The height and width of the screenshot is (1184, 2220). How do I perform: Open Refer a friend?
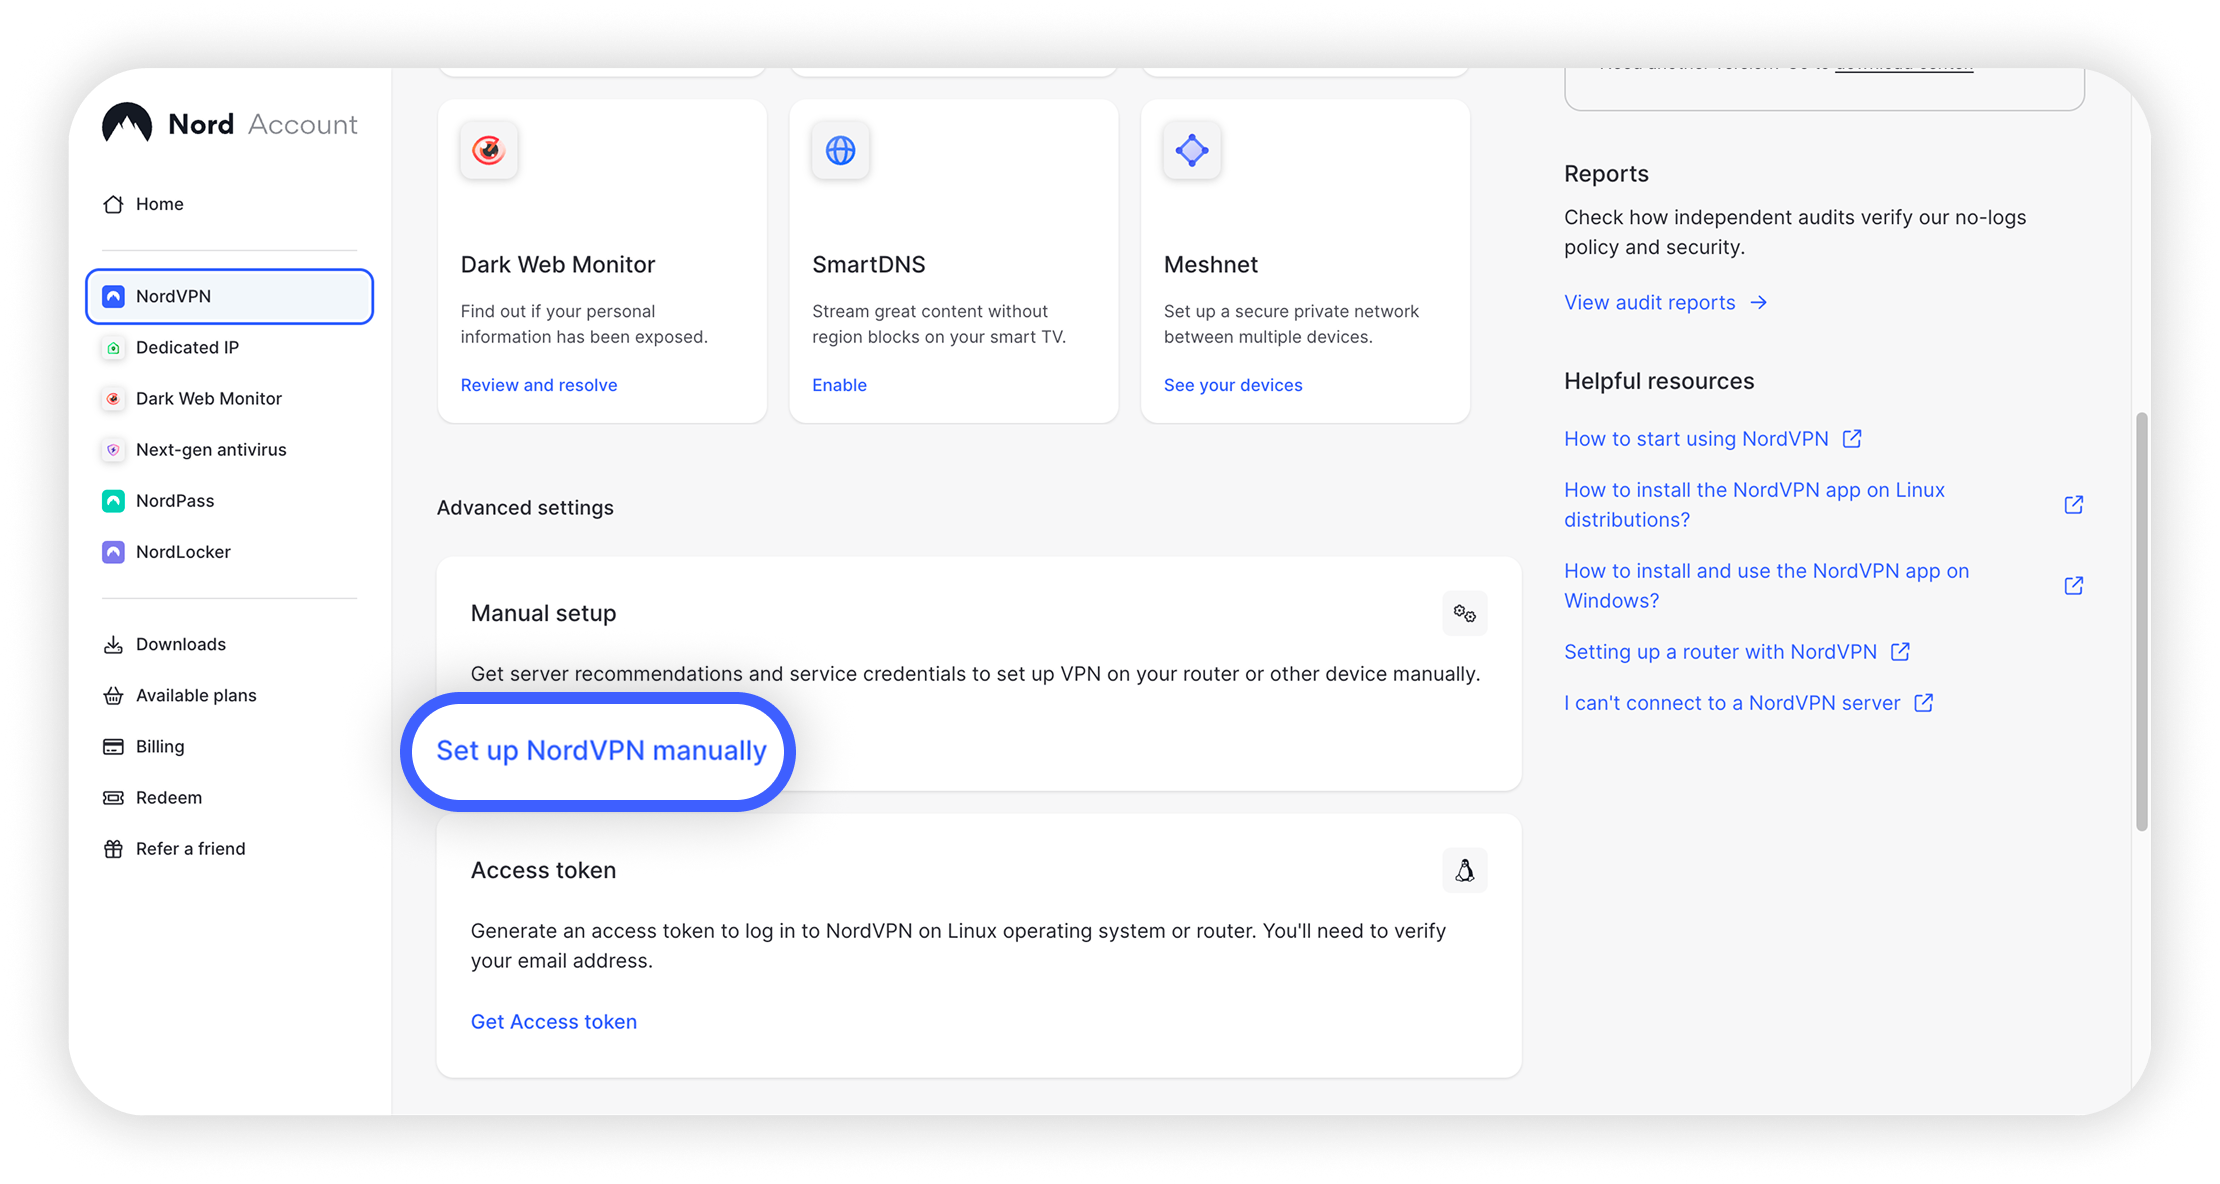click(x=174, y=848)
